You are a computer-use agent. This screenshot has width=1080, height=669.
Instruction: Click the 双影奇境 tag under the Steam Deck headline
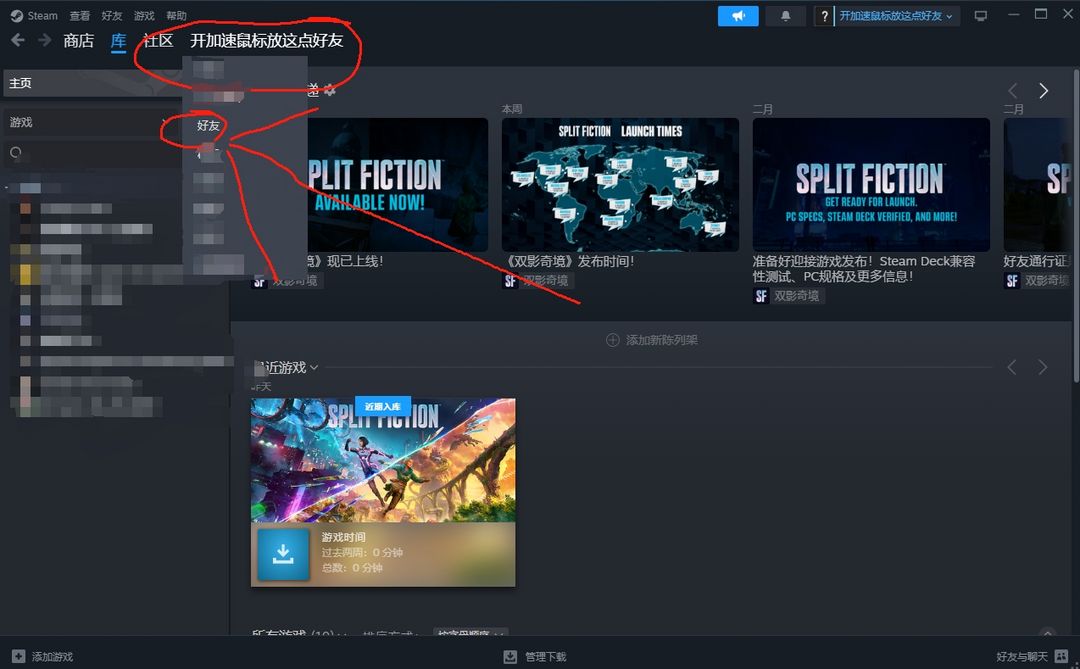(788, 296)
